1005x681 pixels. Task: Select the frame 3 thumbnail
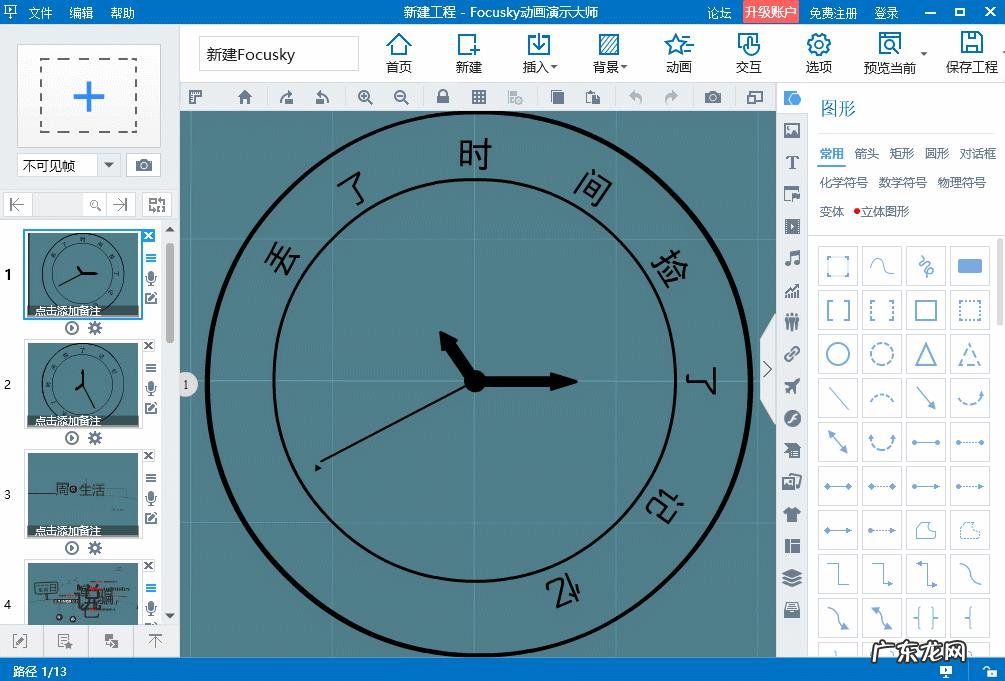click(83, 494)
